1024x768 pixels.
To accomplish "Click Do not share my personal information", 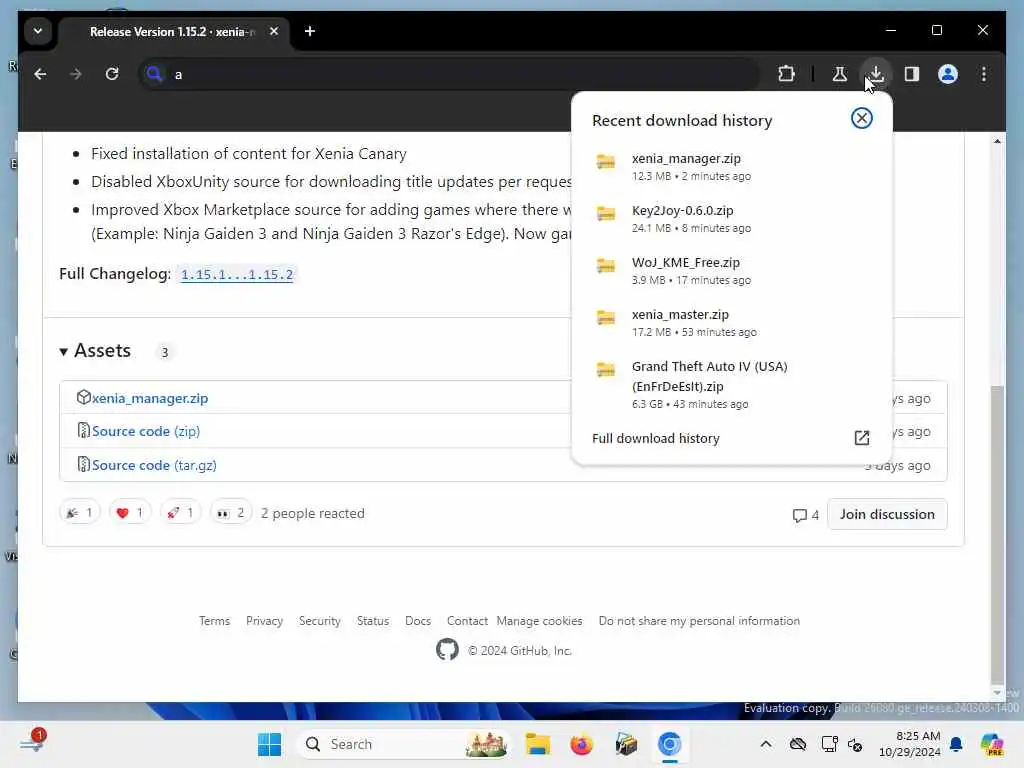I will [699, 620].
